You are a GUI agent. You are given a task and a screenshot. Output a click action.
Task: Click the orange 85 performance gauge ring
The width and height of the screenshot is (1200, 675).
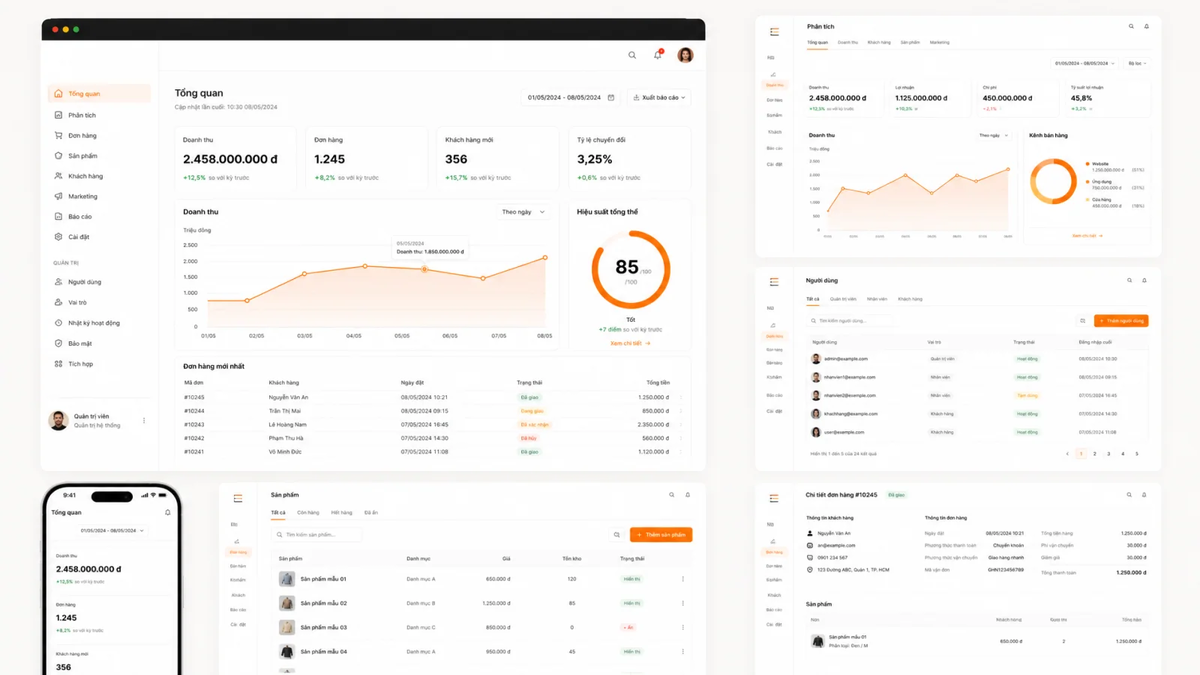click(629, 269)
